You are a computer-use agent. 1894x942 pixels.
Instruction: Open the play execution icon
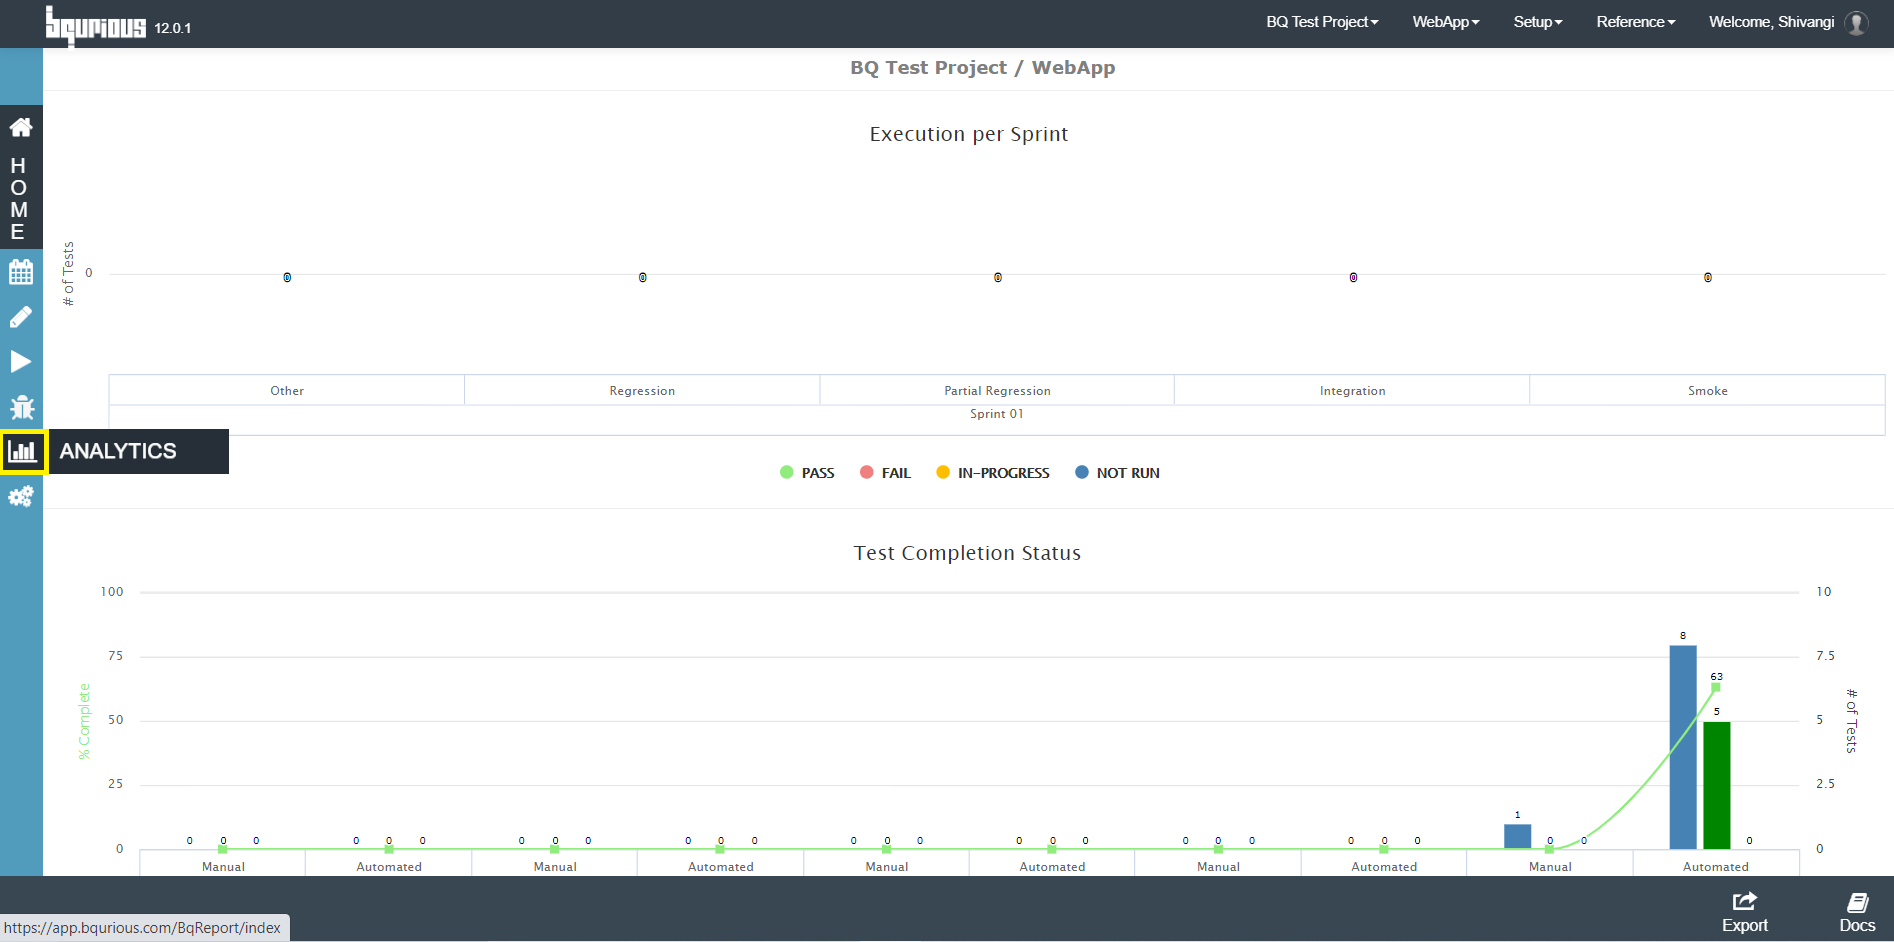coord(21,362)
